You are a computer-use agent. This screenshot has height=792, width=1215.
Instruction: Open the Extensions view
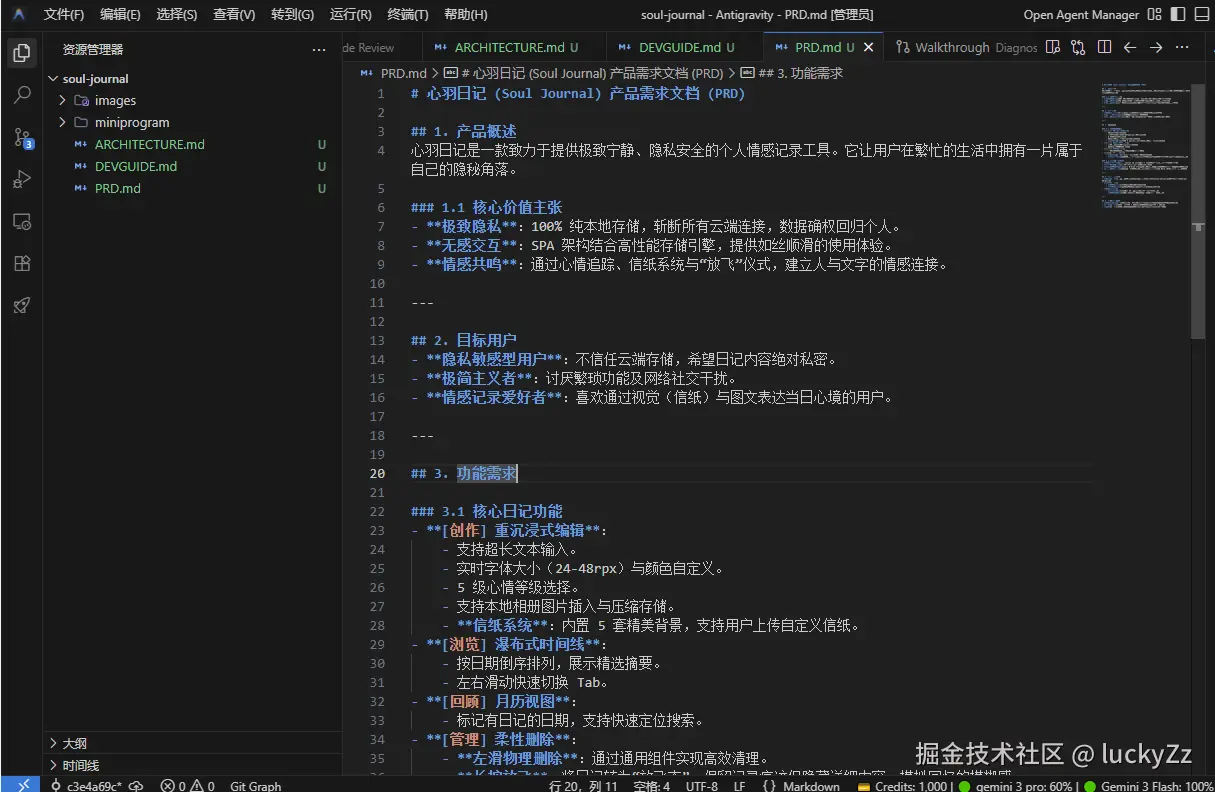21,263
